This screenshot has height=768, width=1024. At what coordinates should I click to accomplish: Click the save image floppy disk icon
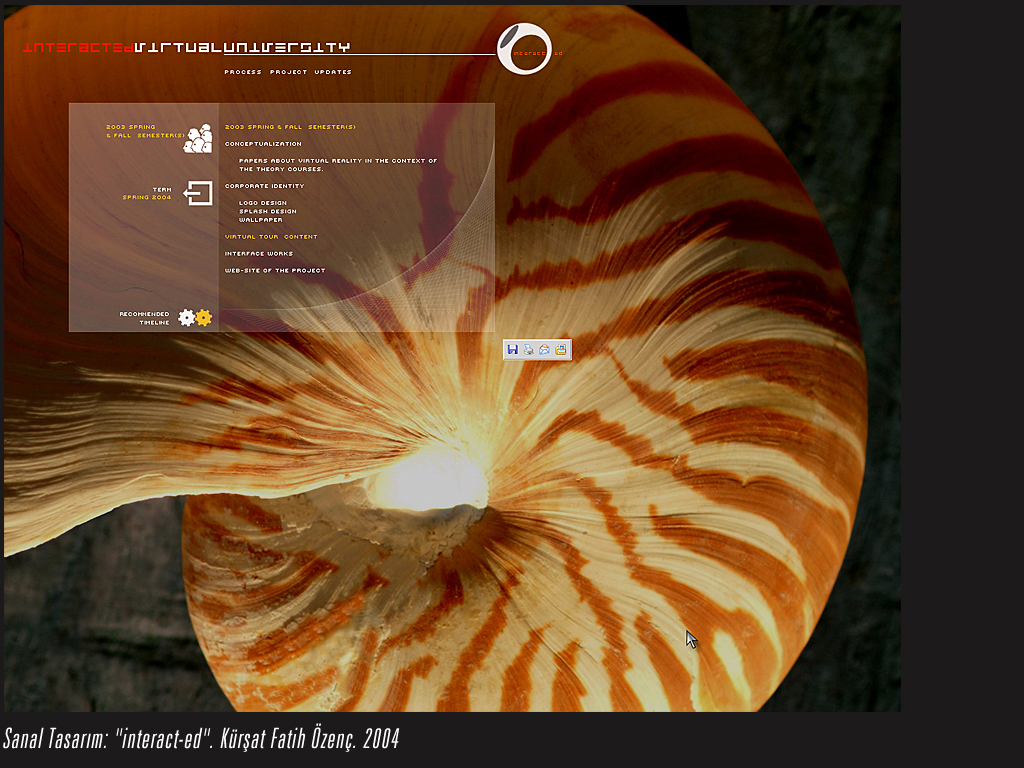513,350
